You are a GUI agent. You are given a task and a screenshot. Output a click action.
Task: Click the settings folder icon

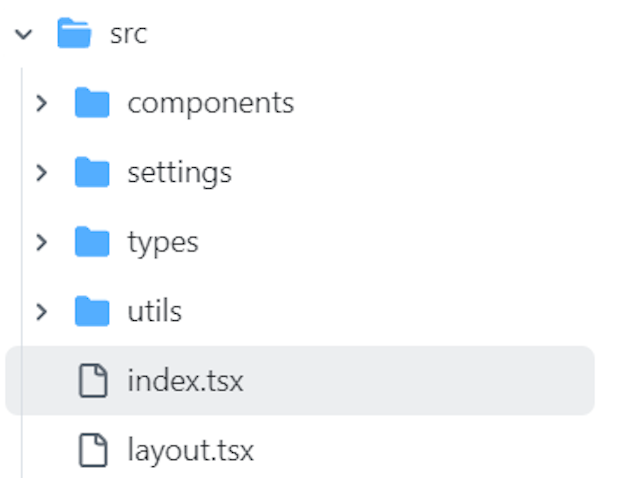pyautogui.click(x=92, y=172)
